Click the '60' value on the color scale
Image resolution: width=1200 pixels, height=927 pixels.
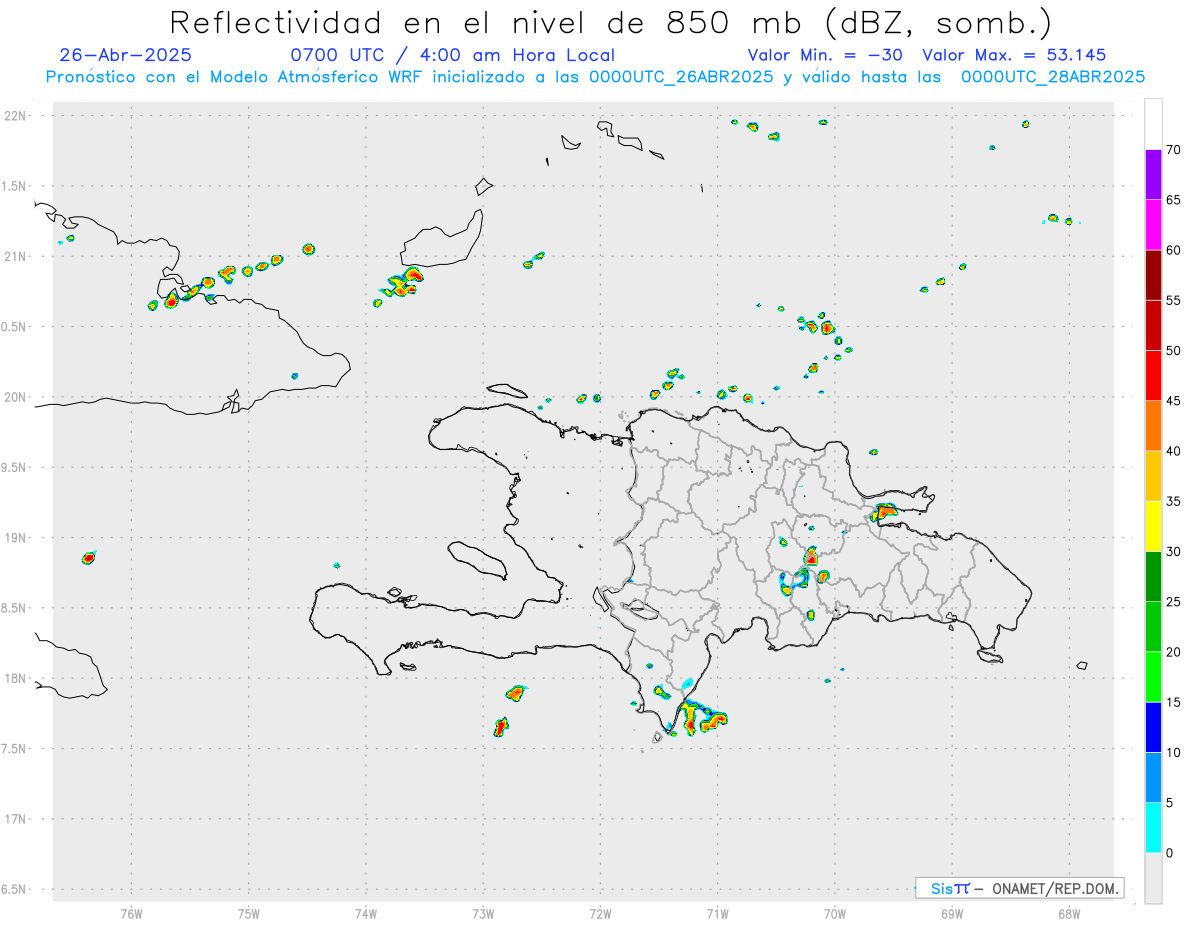[x=1173, y=250]
